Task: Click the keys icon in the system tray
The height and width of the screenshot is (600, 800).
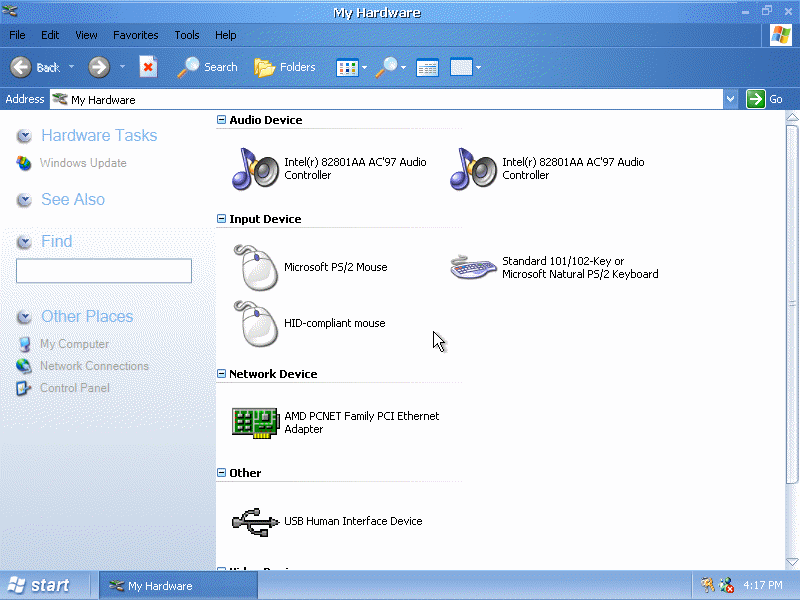Action: click(x=707, y=585)
